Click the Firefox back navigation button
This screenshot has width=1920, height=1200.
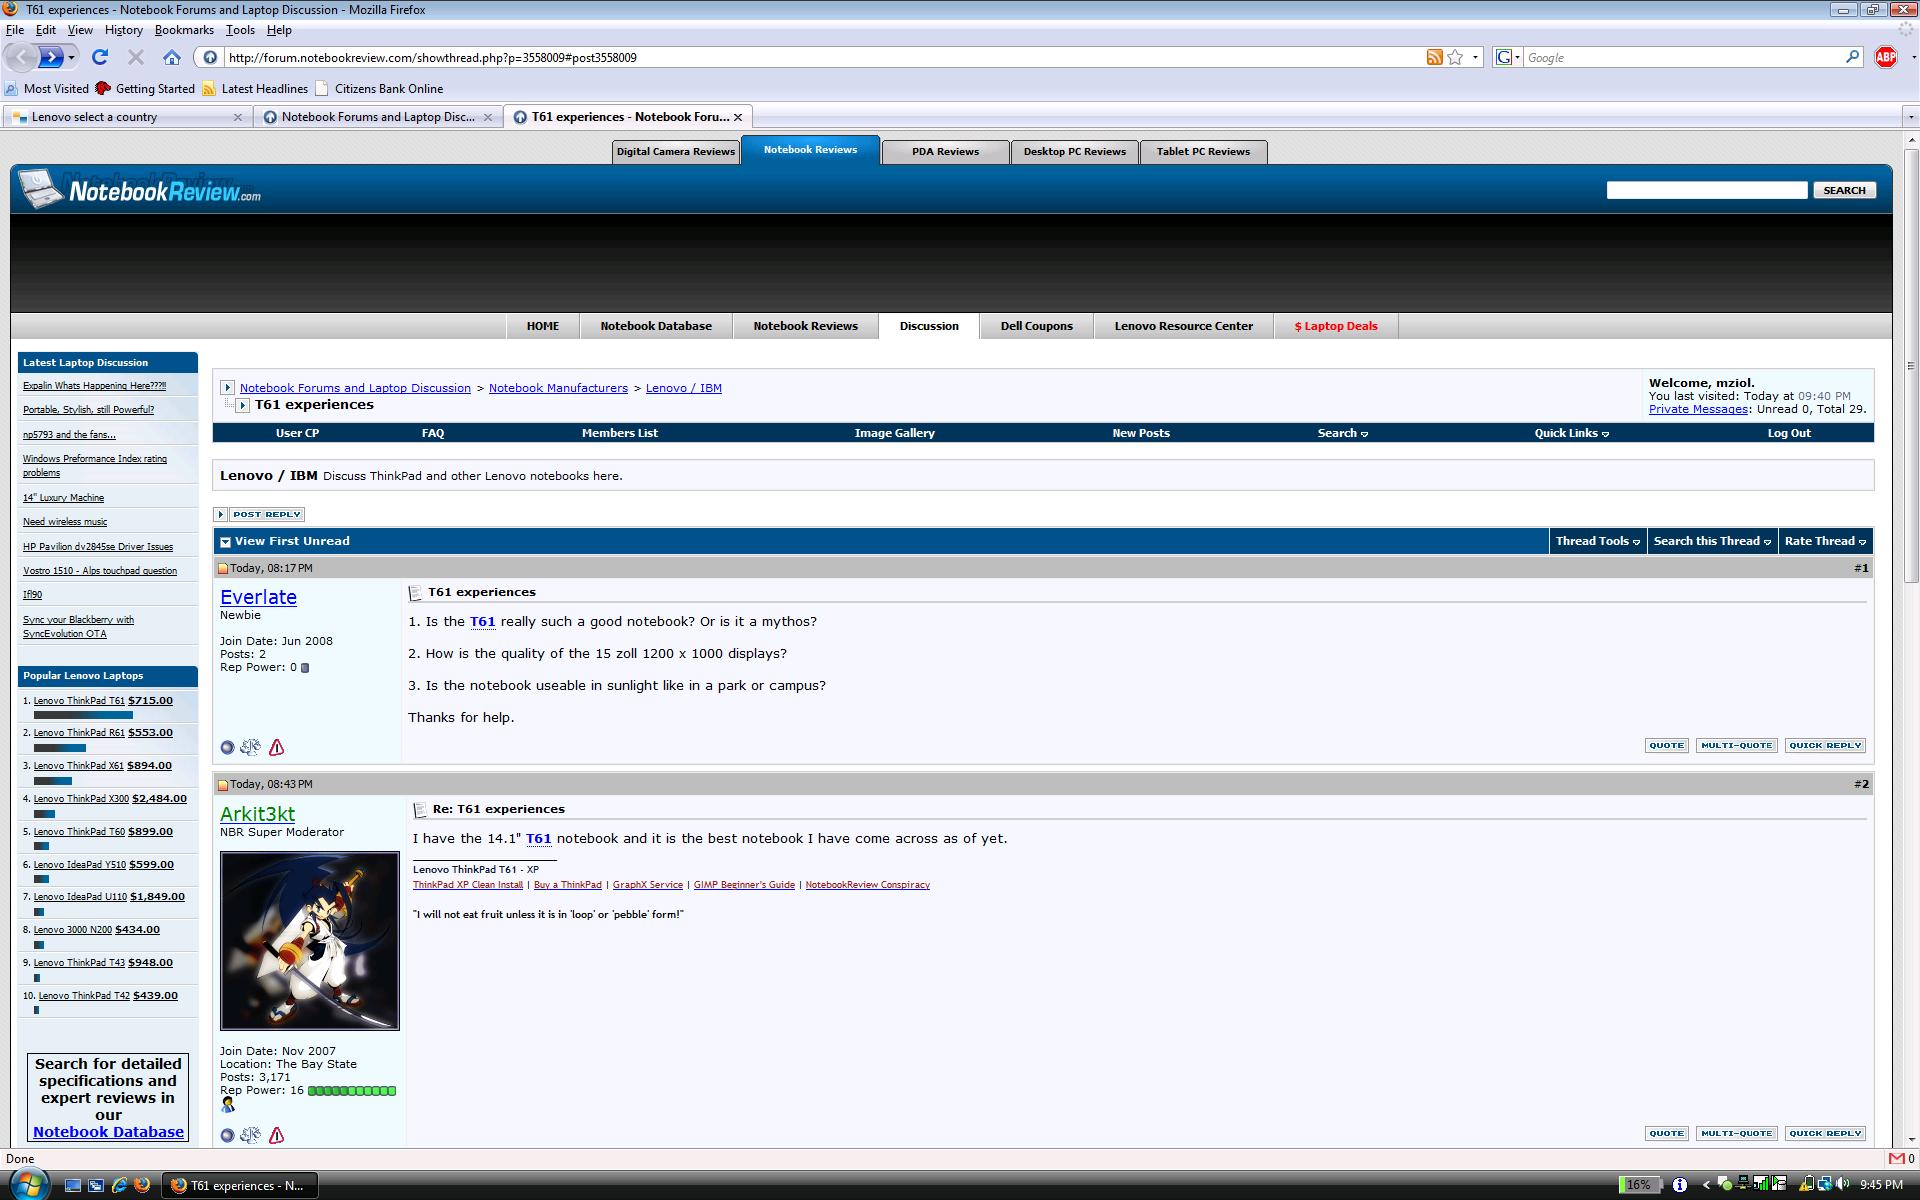pyautogui.click(x=20, y=57)
